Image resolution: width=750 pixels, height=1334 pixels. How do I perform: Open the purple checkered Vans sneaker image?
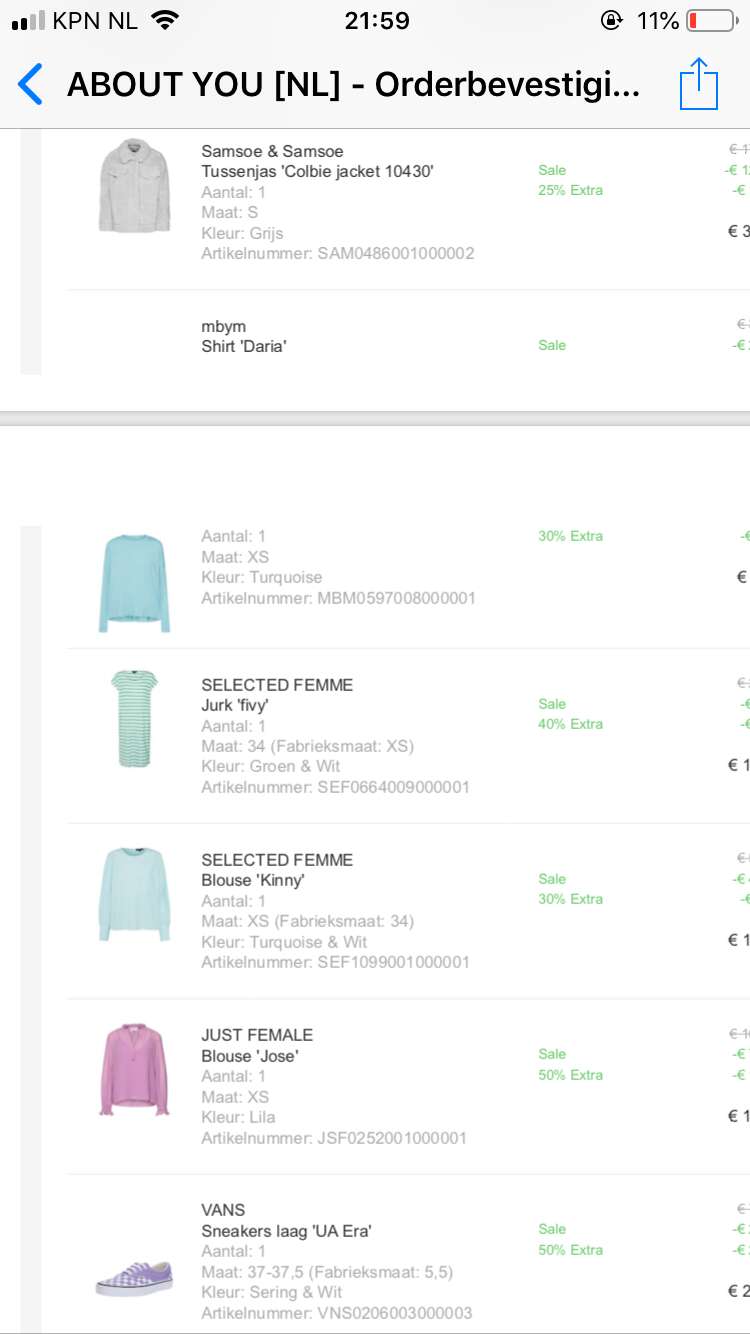134,1277
